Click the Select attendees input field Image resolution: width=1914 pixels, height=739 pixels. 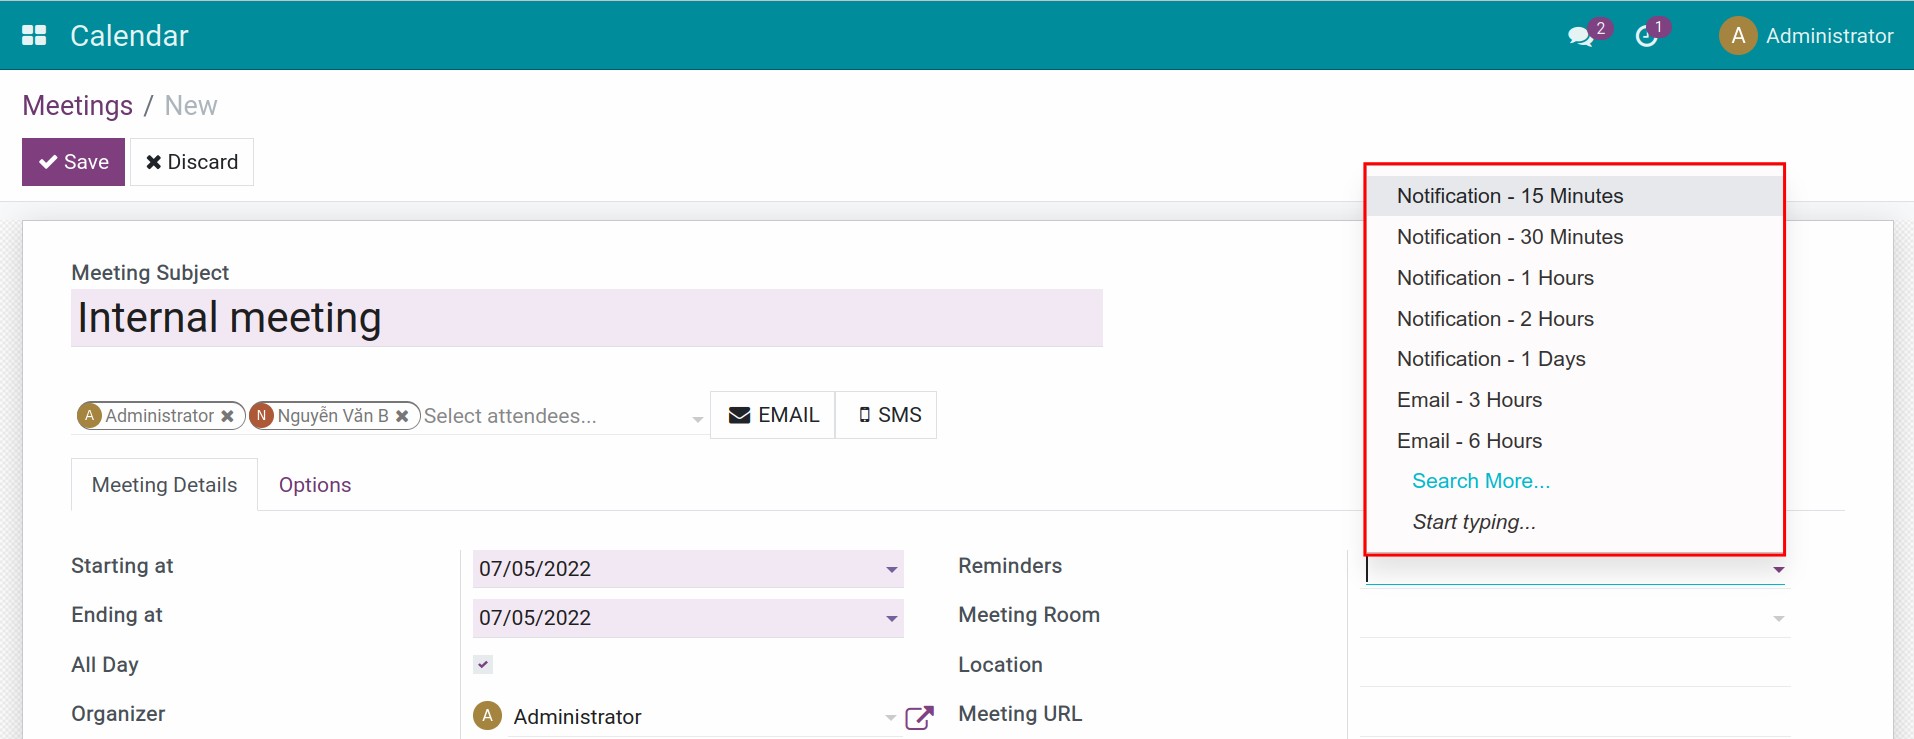point(555,416)
